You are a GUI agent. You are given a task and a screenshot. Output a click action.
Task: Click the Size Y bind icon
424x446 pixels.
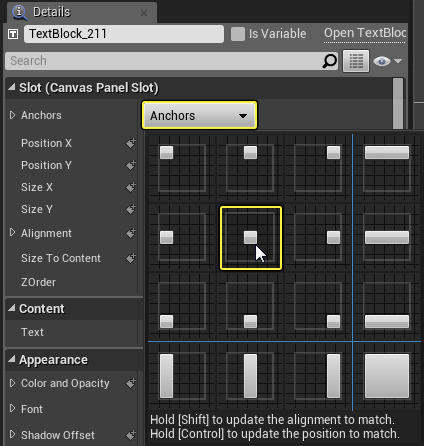(131, 209)
